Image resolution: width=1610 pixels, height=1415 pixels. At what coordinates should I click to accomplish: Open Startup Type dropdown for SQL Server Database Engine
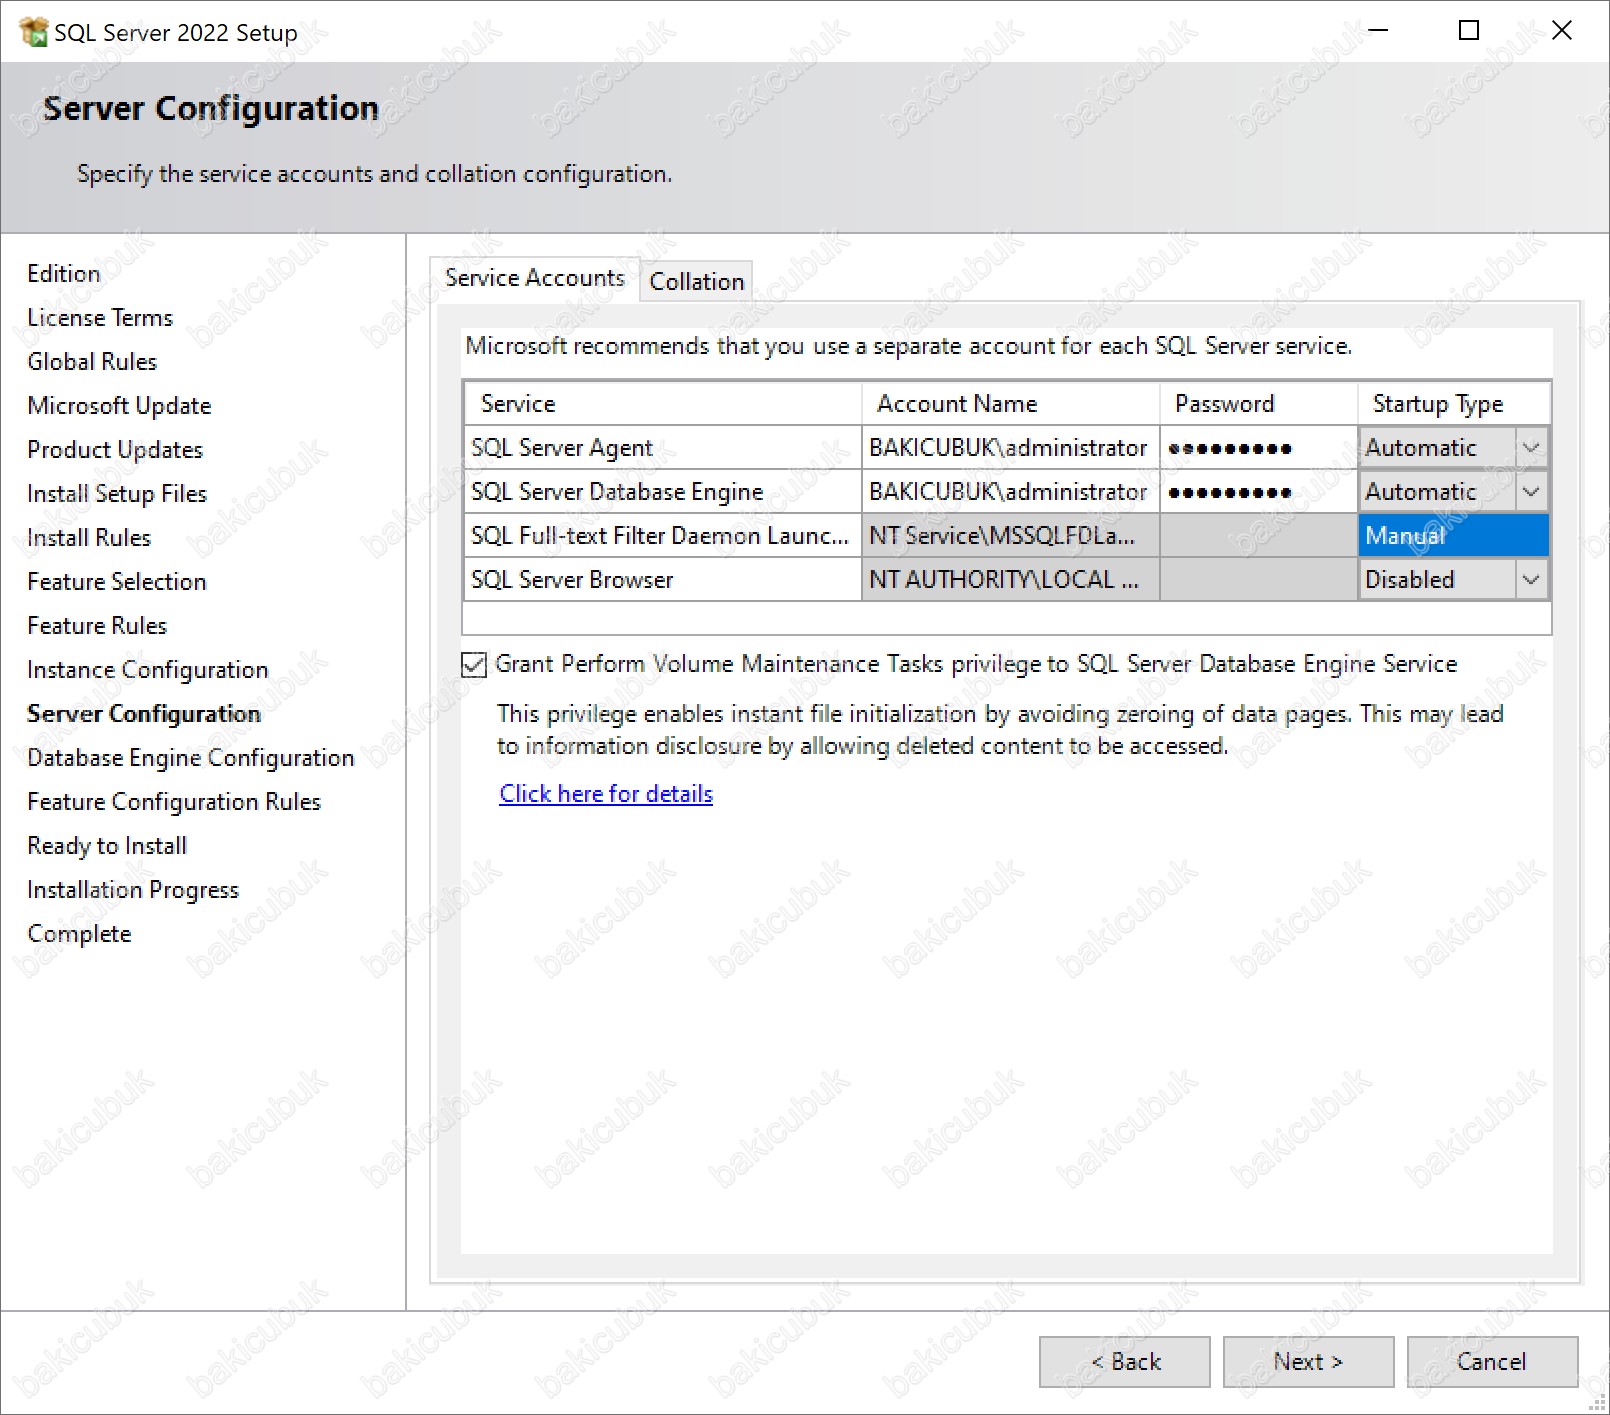tap(1531, 492)
